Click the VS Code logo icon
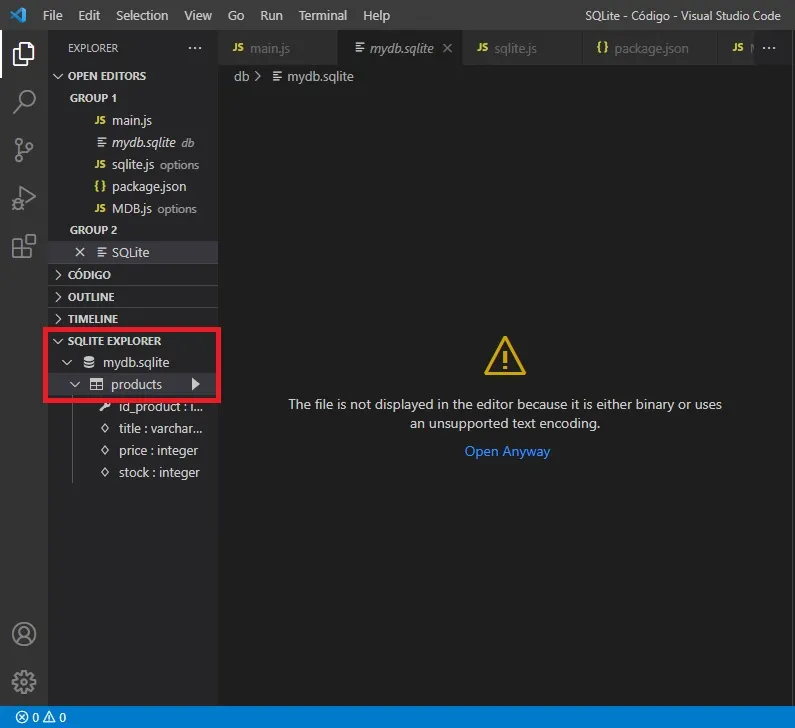 [x=18, y=15]
